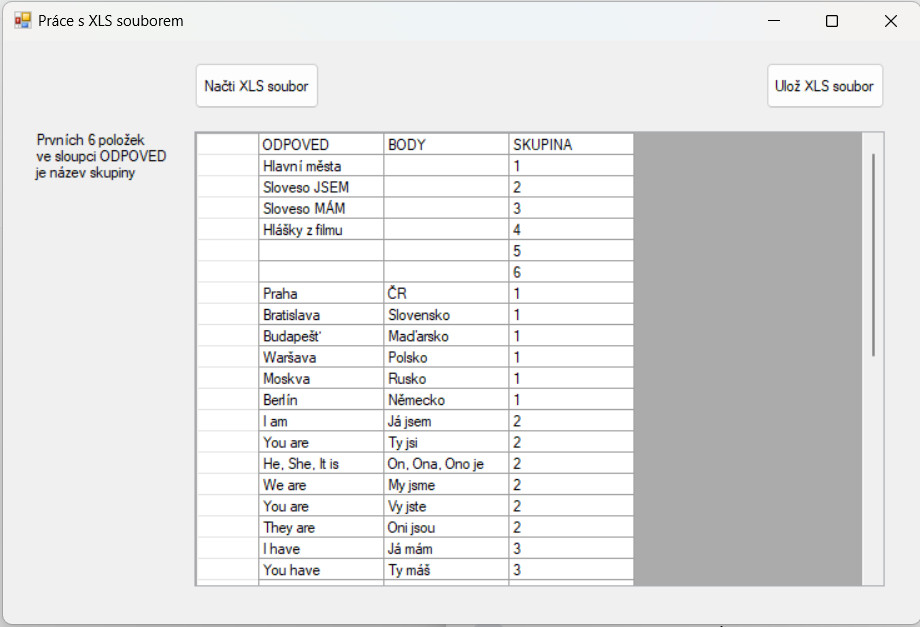920x627 pixels.
Task: Click the 'We are' cell
Action: 321,484
